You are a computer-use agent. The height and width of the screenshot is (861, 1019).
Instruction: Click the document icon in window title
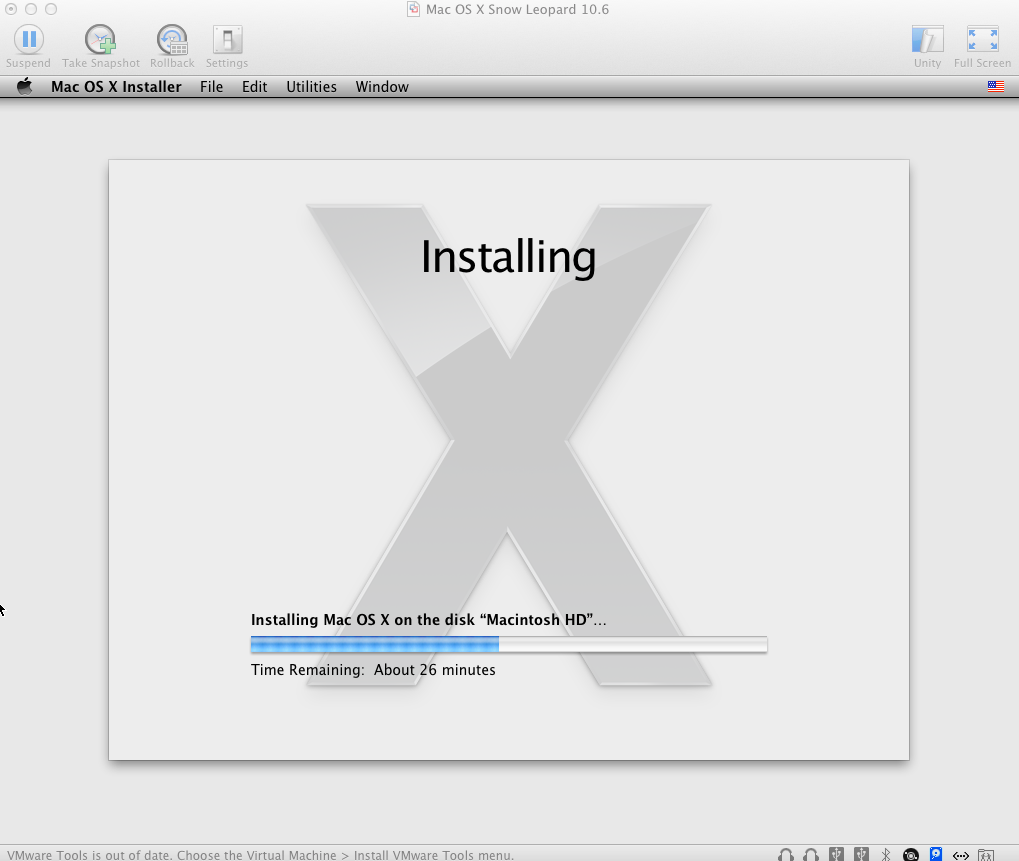[413, 9]
